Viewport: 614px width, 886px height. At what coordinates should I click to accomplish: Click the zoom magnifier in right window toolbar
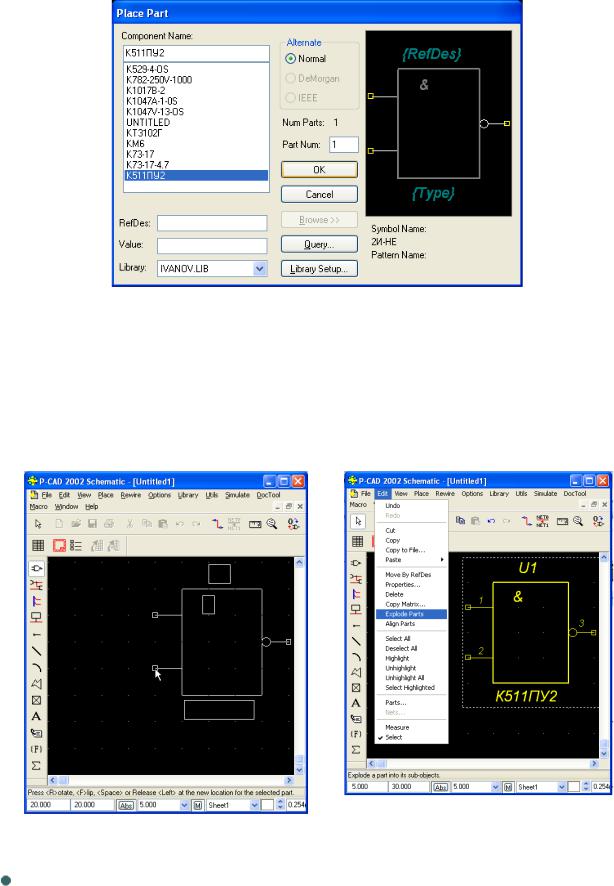click(x=578, y=521)
